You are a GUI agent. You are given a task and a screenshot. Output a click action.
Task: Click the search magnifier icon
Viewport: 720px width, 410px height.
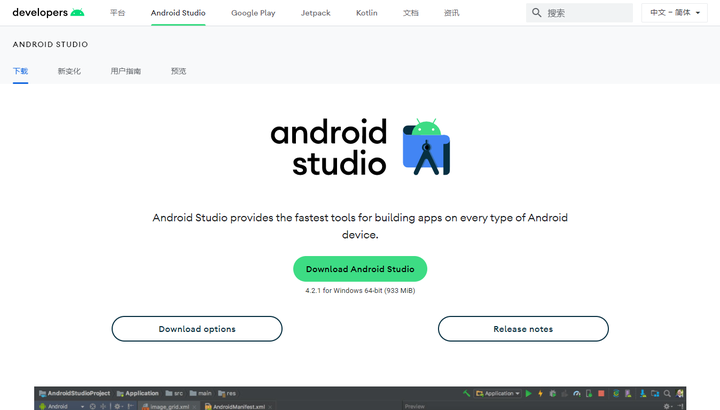point(536,13)
